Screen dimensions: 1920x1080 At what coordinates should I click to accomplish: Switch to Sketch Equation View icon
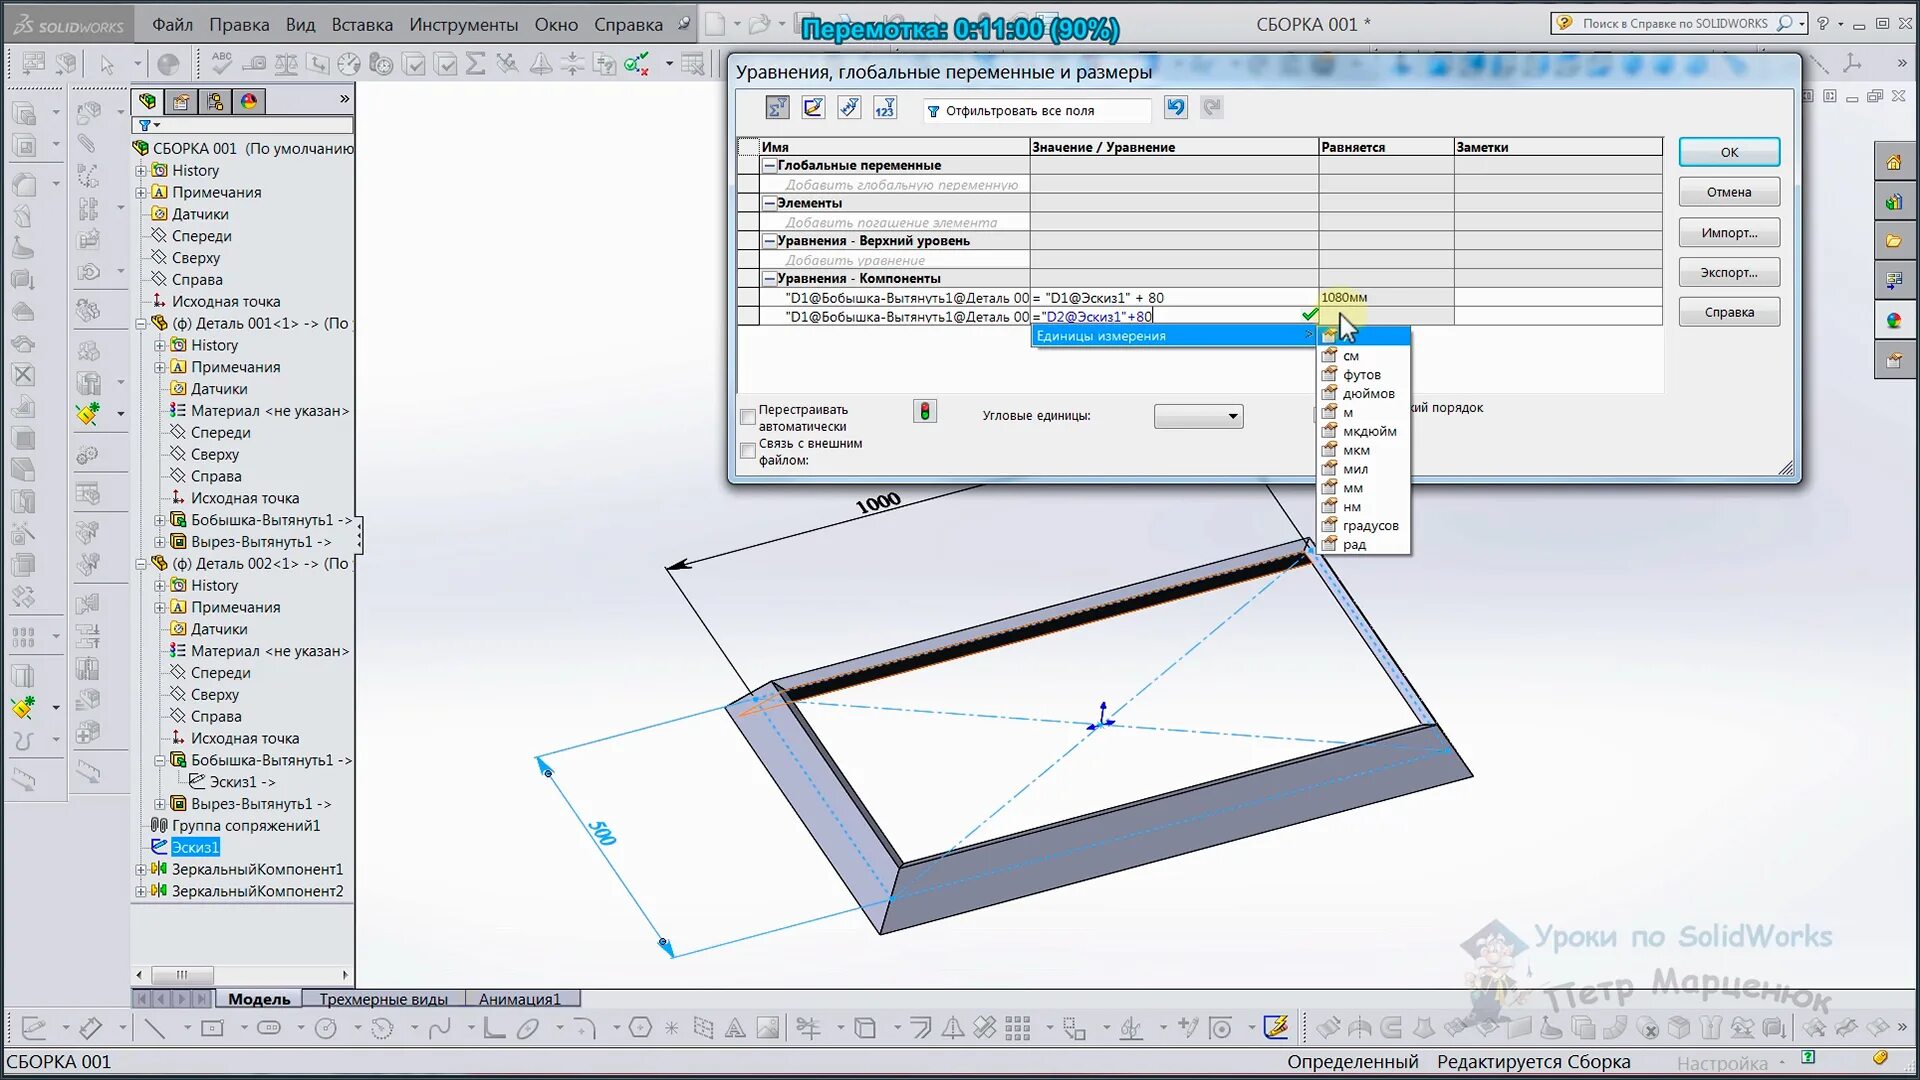click(813, 108)
